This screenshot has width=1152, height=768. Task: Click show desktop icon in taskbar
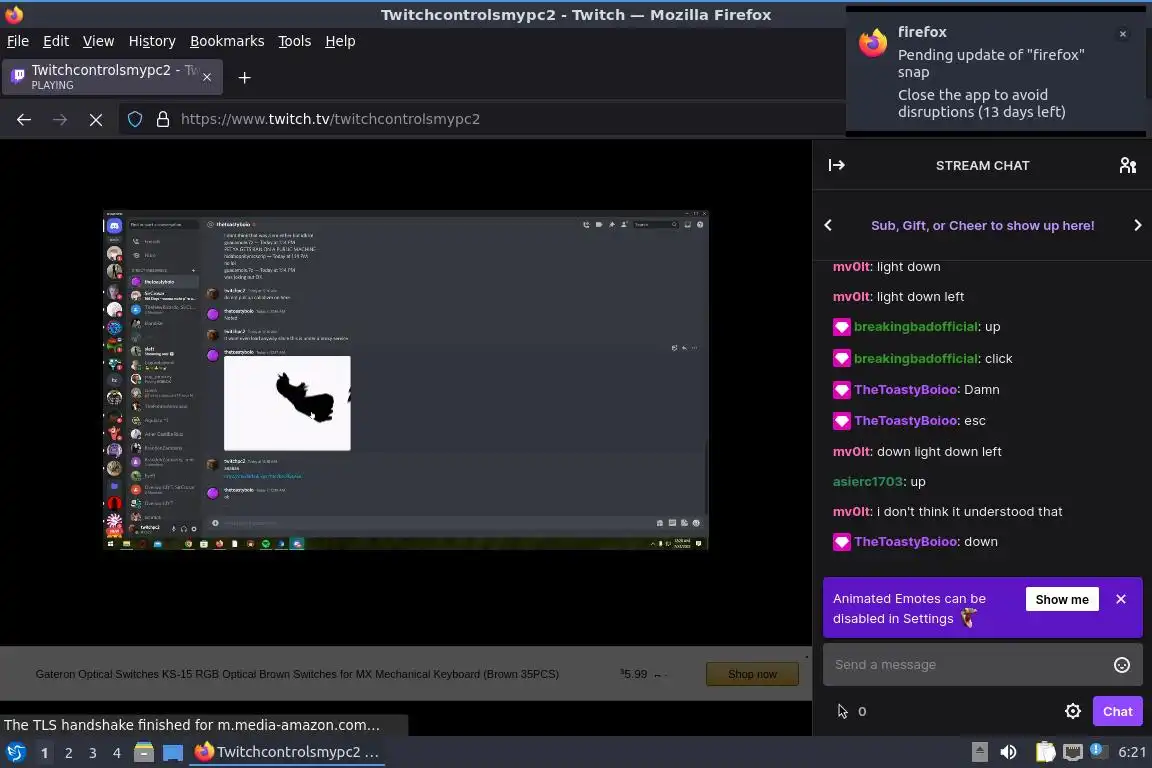click(x=173, y=753)
